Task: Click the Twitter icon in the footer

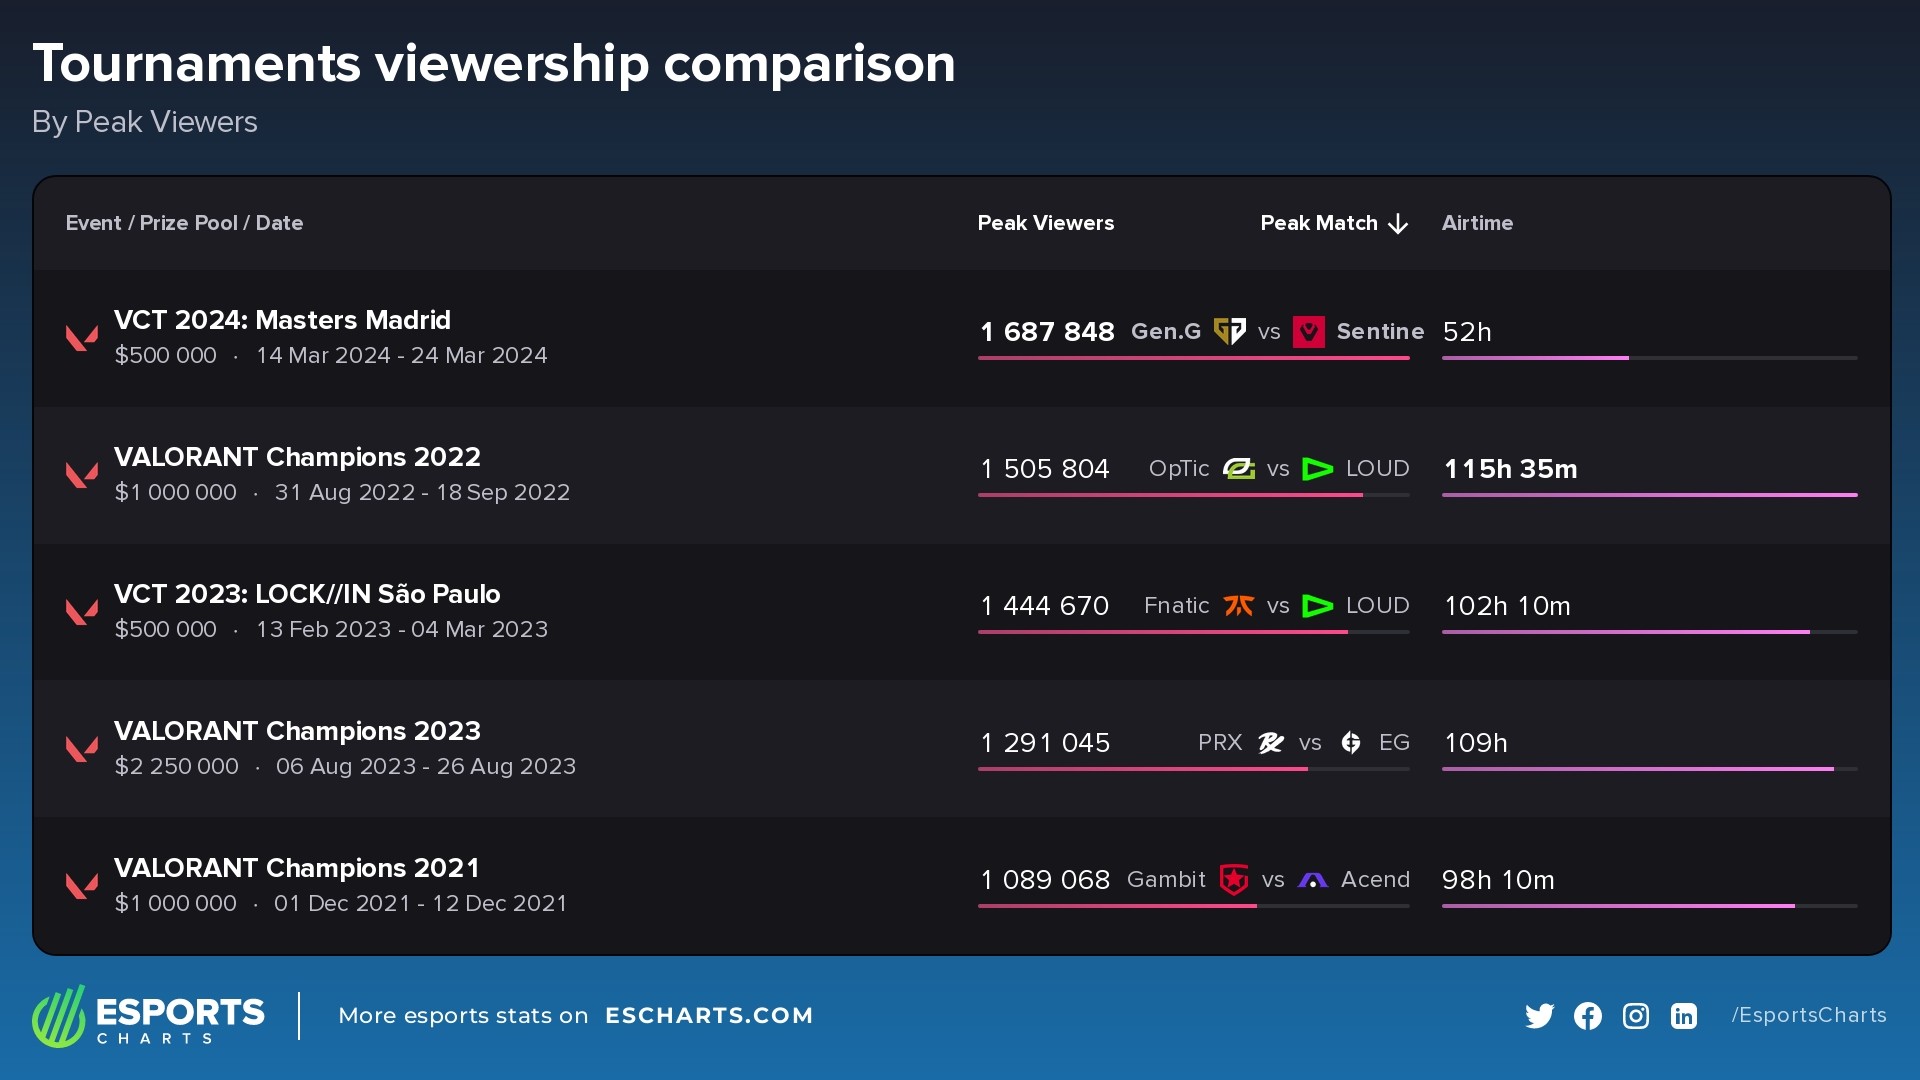Action: (1540, 1015)
